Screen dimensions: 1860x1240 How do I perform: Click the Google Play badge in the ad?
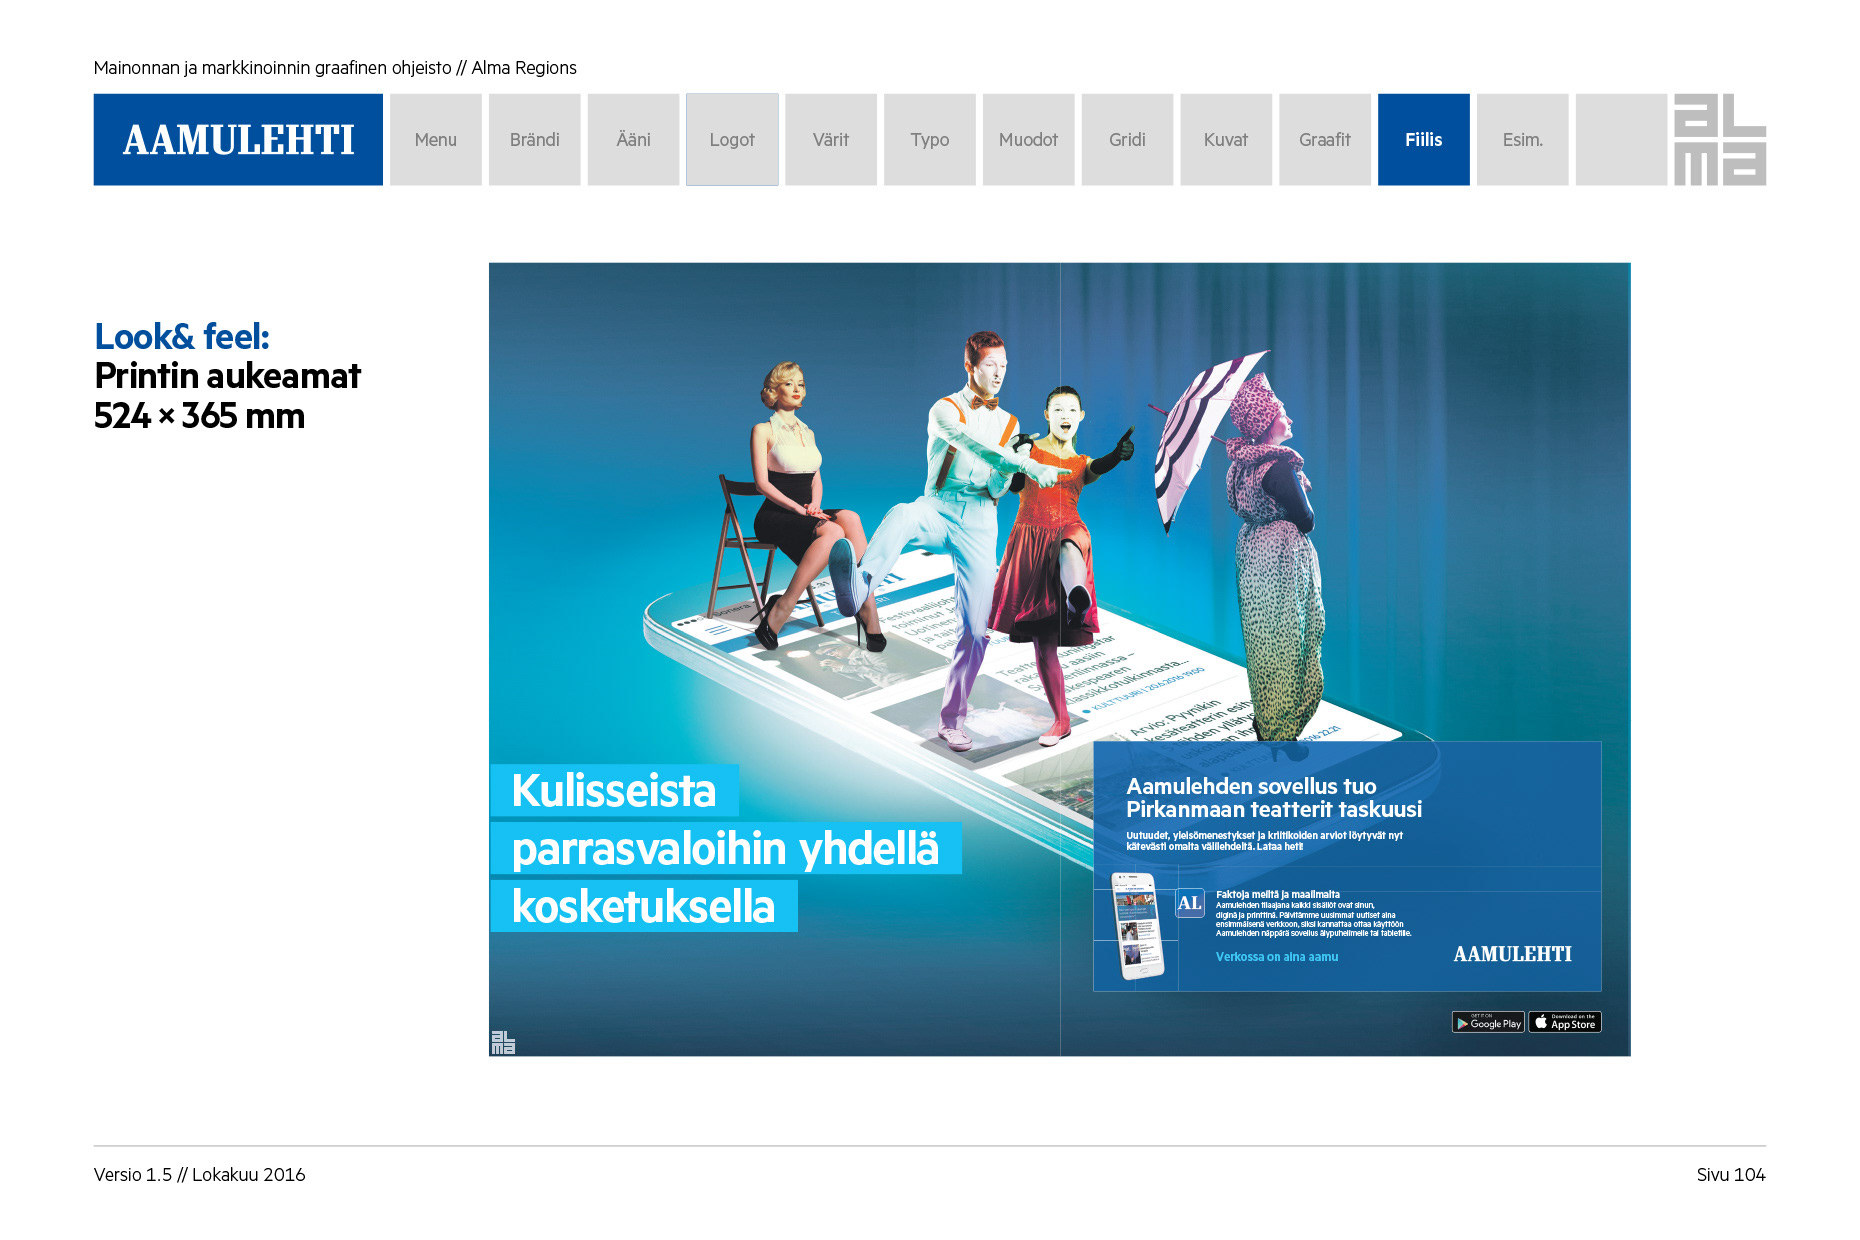[x=1488, y=1022]
